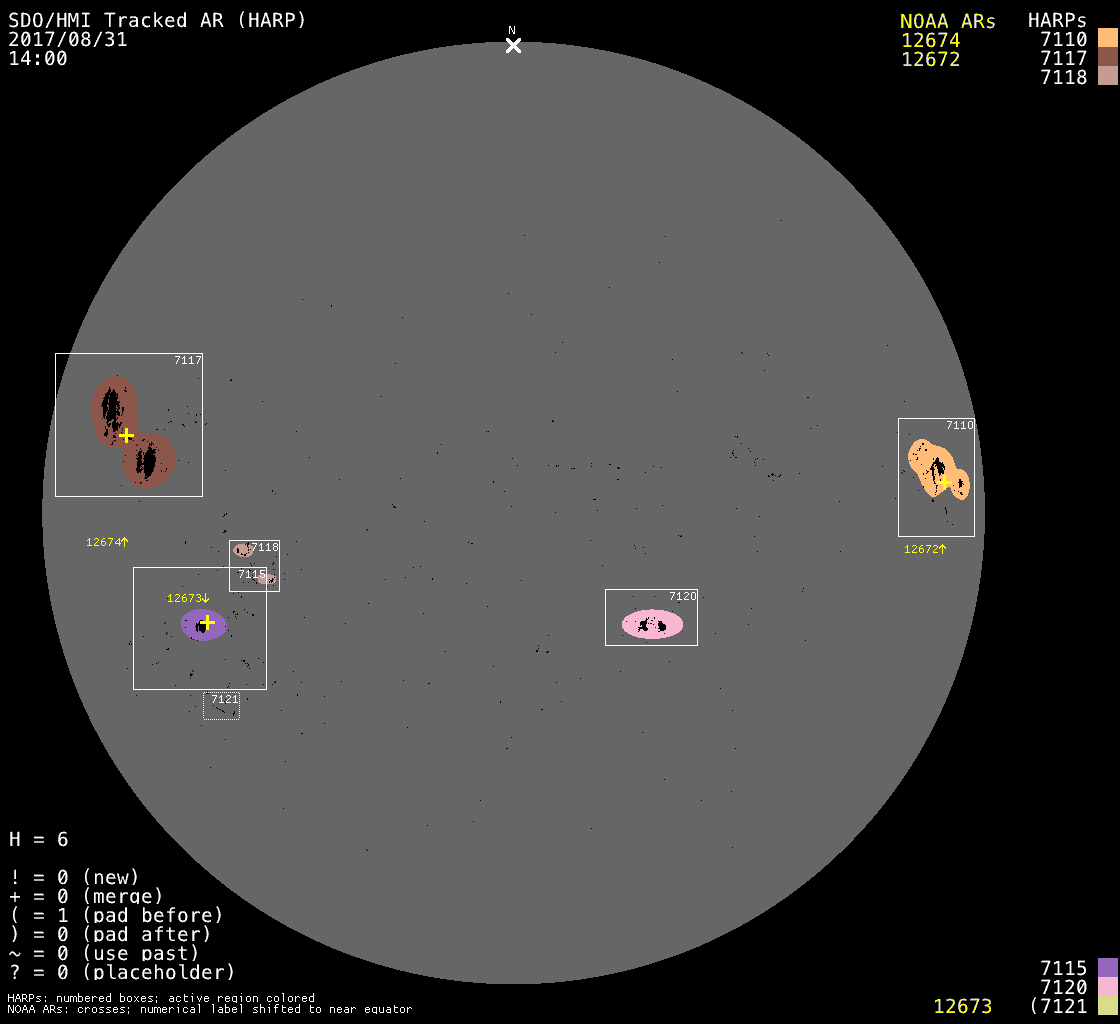The image size is (1120, 1024).
Task: Click the white X north pole marker
Action: (513, 45)
